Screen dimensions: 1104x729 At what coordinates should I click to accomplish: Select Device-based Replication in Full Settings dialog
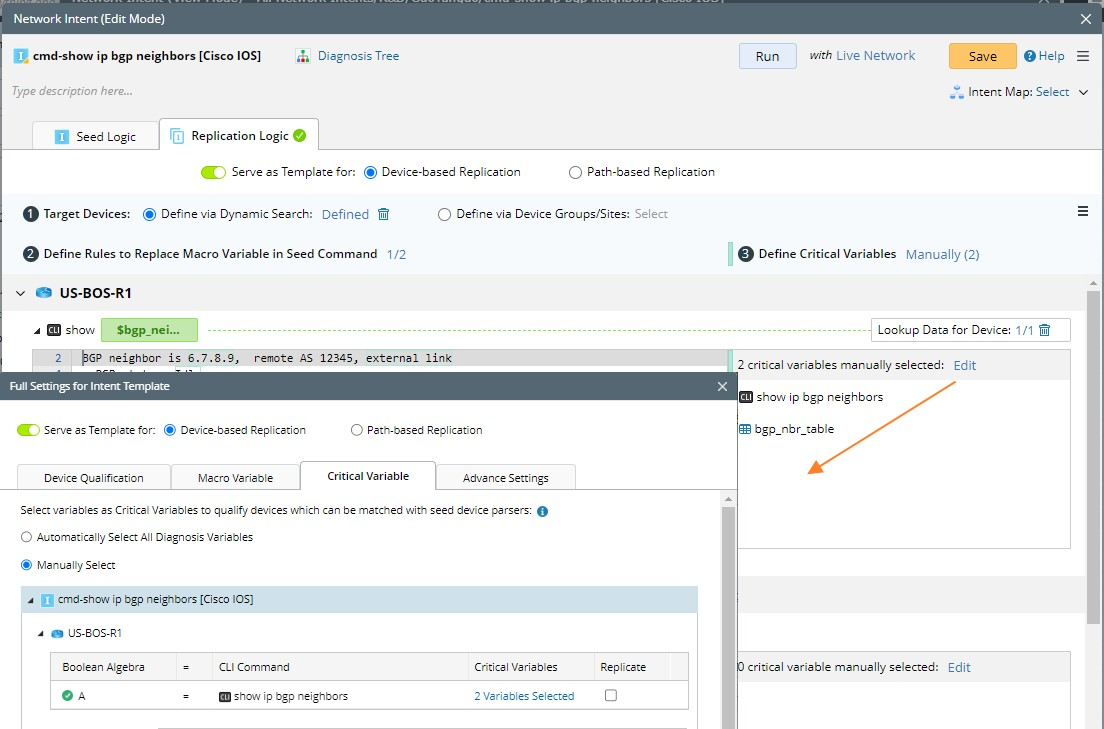pyautogui.click(x=170, y=430)
